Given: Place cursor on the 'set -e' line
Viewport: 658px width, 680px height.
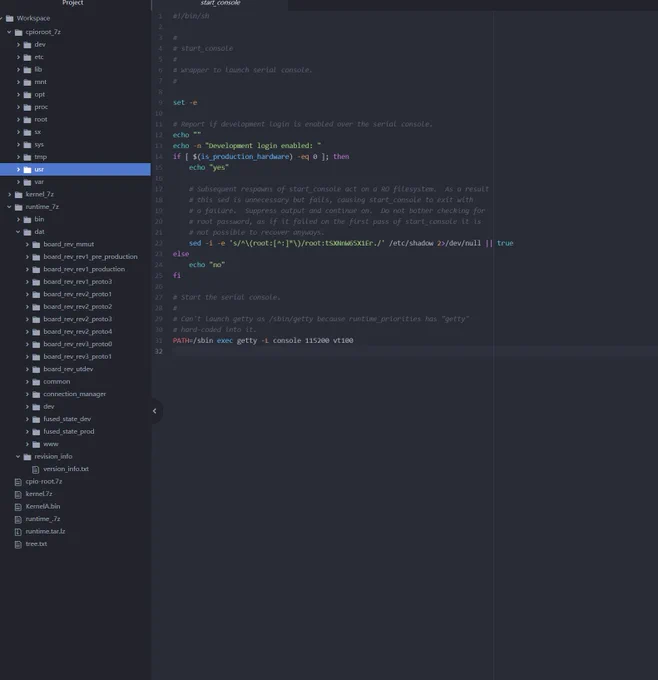Looking at the screenshot, I should 185,103.
